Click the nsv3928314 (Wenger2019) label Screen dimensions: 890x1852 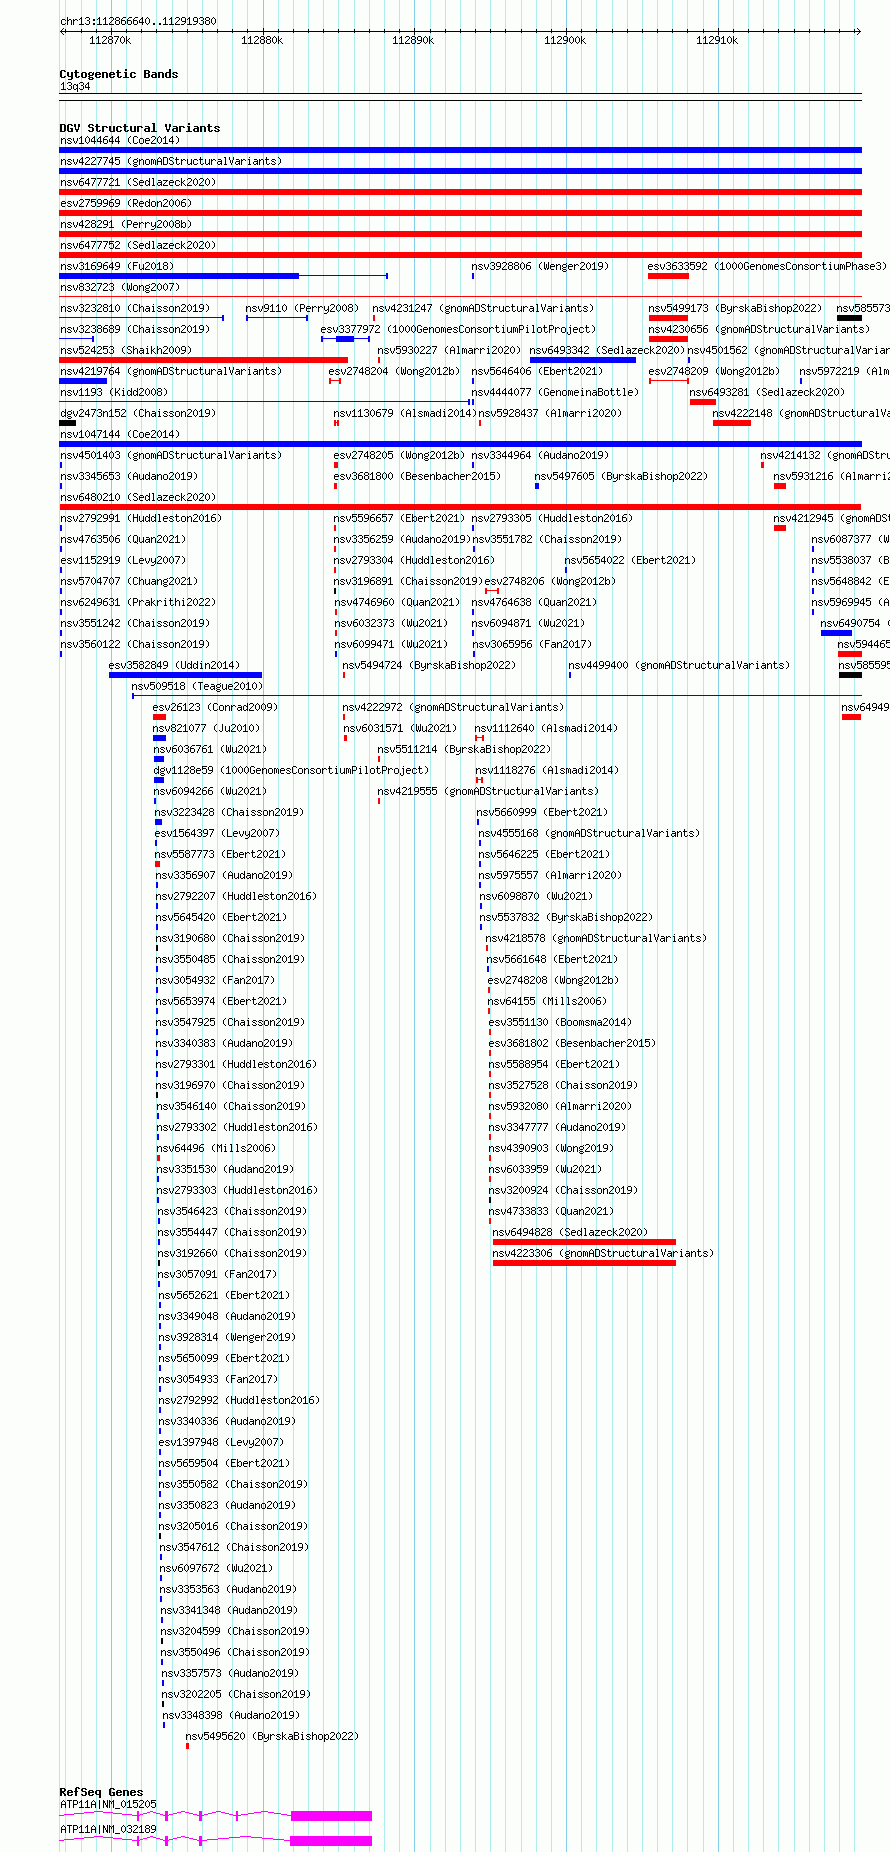(227, 1337)
